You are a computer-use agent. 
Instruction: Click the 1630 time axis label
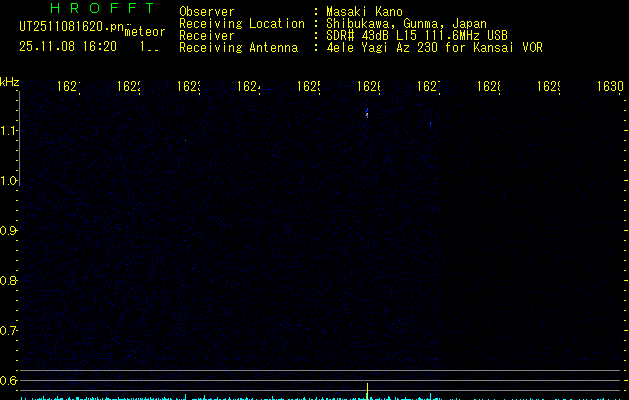610,86
